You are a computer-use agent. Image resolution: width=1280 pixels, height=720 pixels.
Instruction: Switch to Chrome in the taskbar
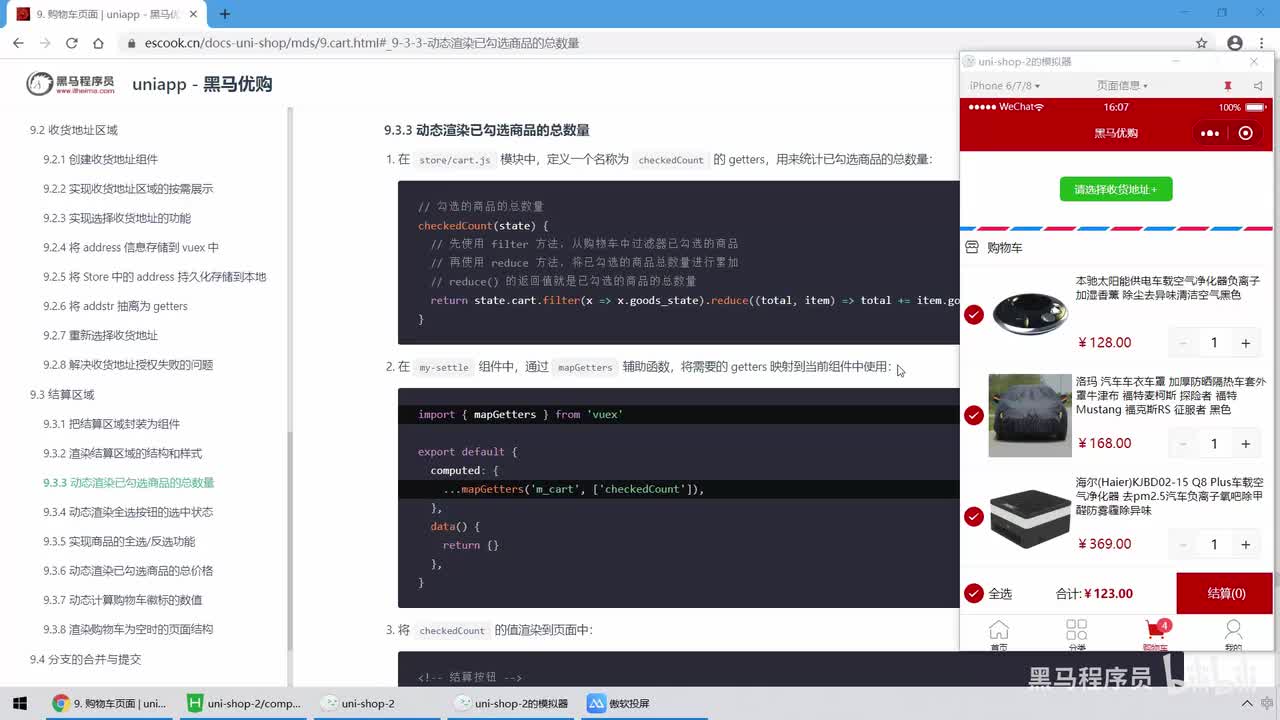(110, 703)
